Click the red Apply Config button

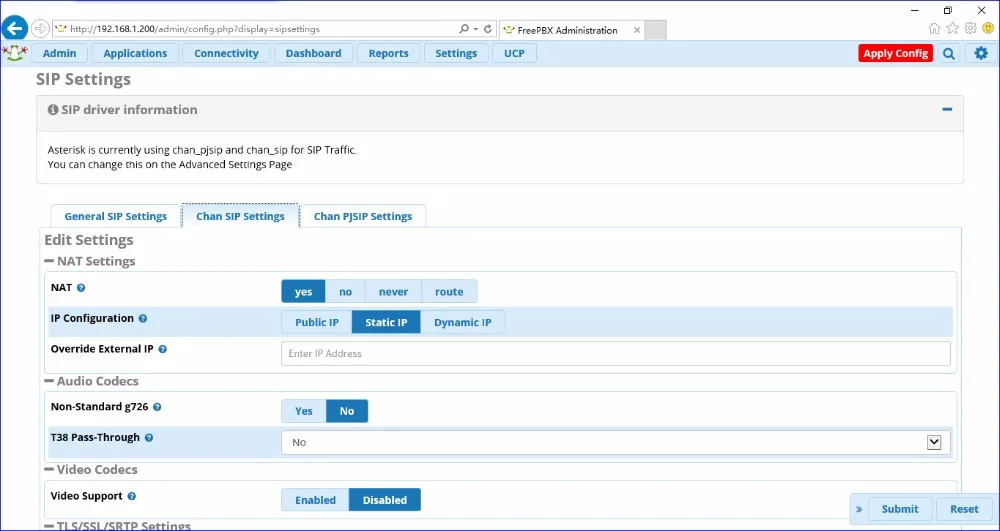(895, 54)
